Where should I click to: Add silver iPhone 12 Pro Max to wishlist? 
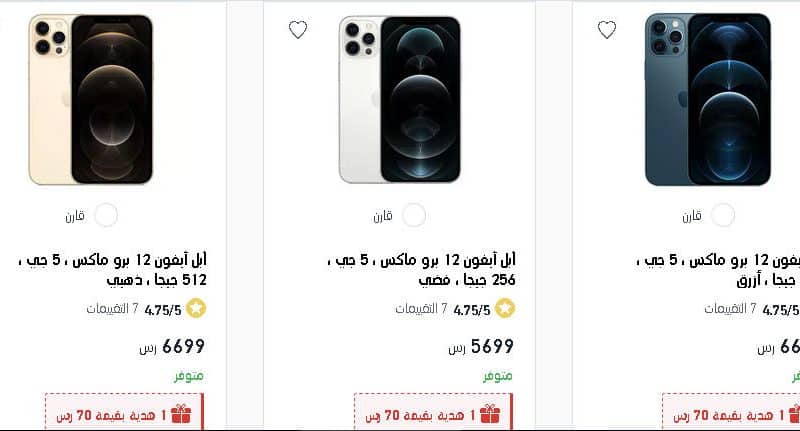tap(298, 30)
